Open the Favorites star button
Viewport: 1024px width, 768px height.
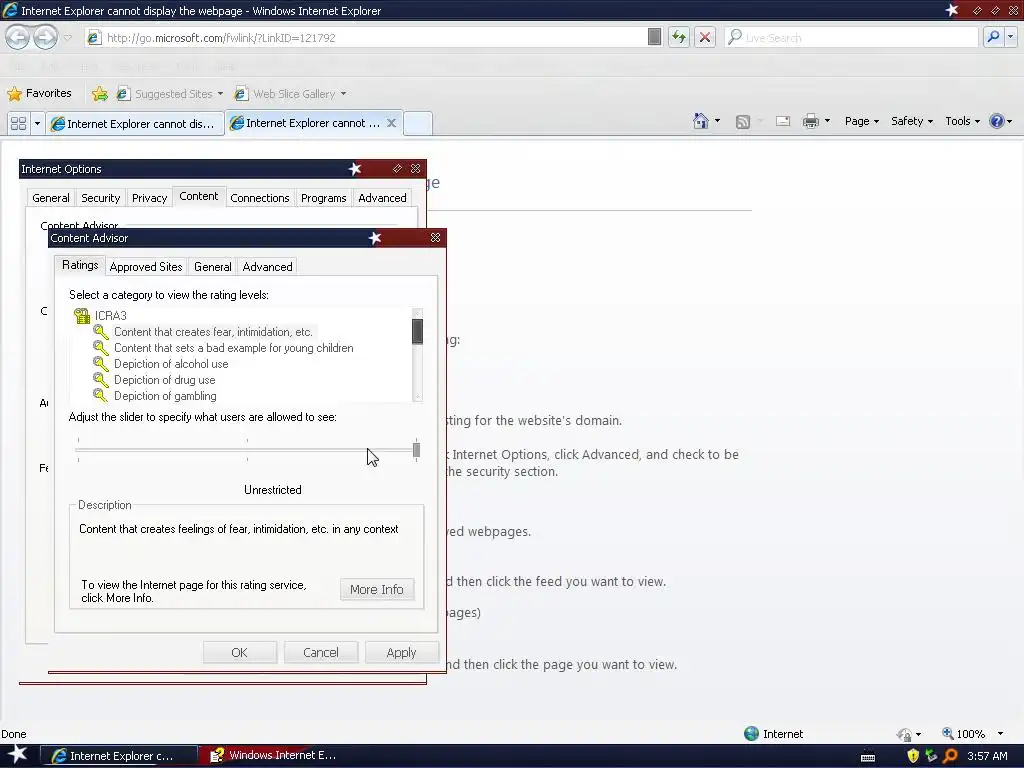click(x=39, y=93)
